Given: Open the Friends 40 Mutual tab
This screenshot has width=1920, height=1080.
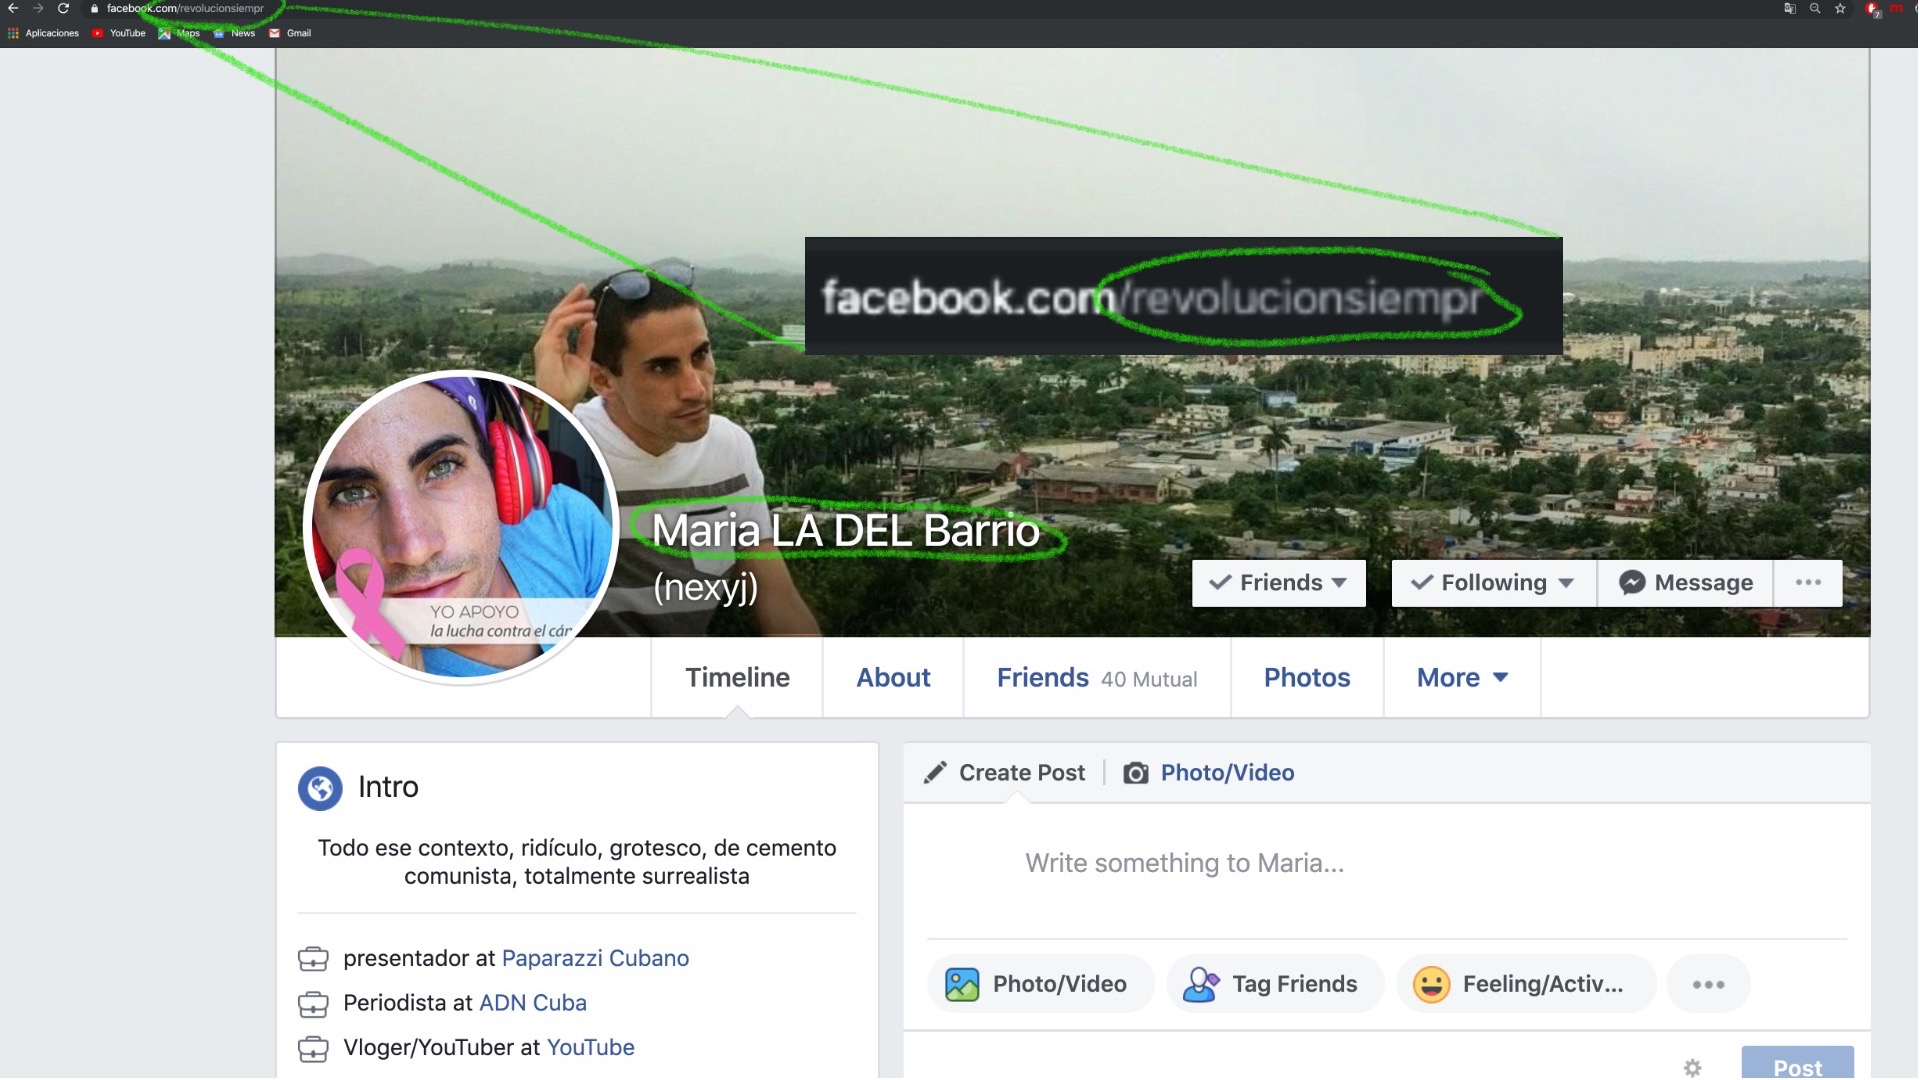Looking at the screenshot, I should click(1097, 678).
